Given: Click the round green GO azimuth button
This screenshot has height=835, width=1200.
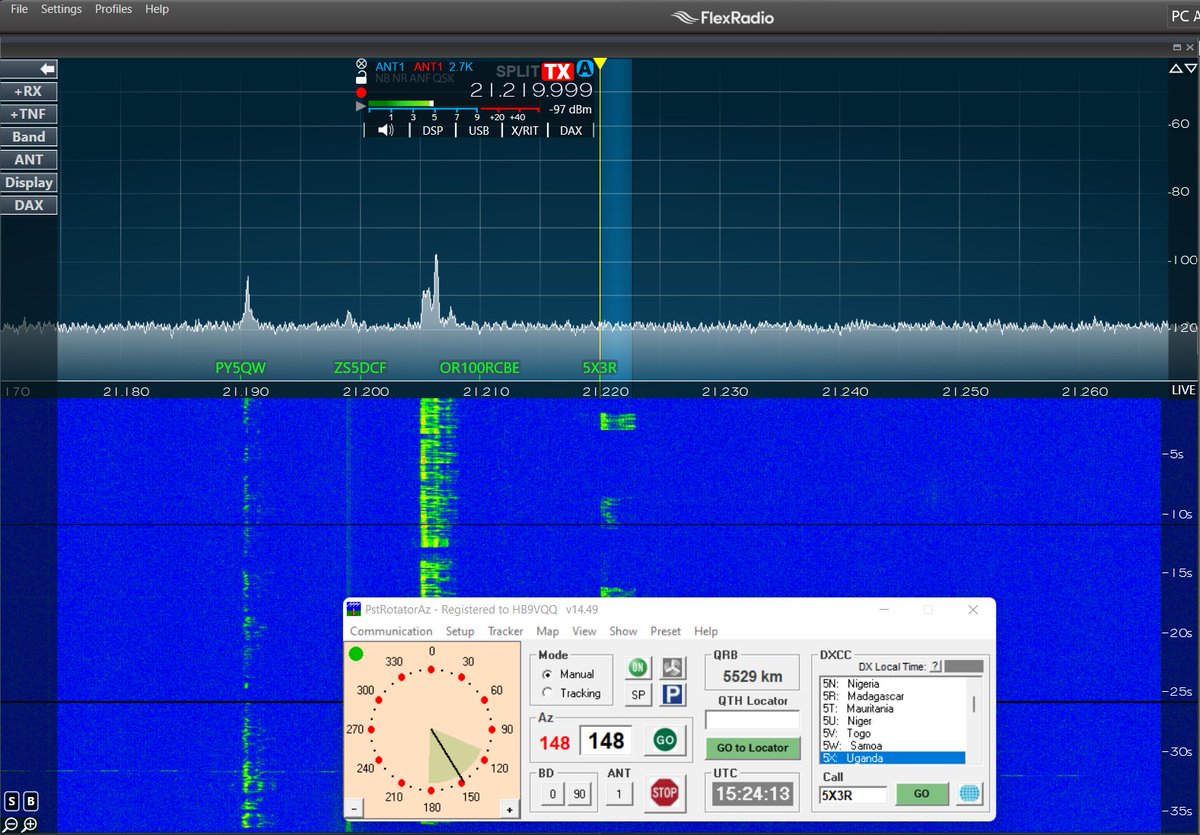Looking at the screenshot, I should tap(665, 740).
